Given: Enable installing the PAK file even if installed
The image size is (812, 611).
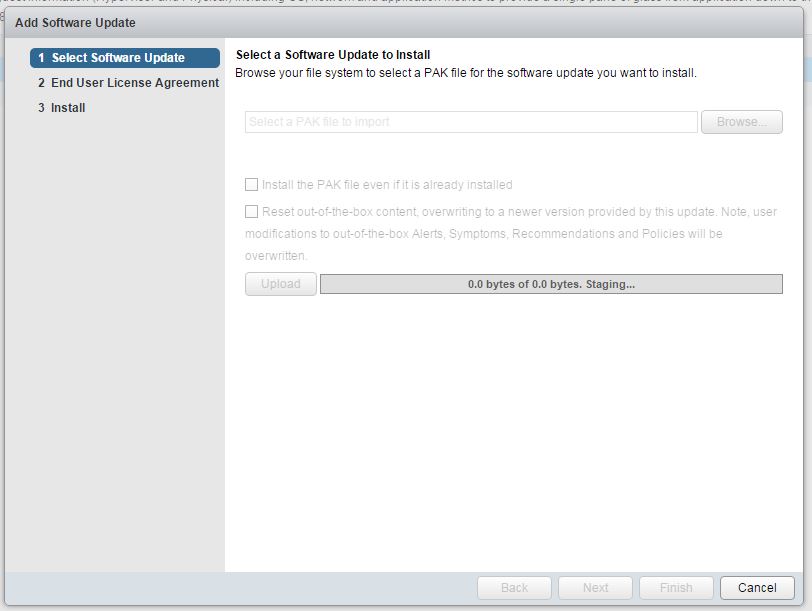Looking at the screenshot, I should [x=251, y=184].
